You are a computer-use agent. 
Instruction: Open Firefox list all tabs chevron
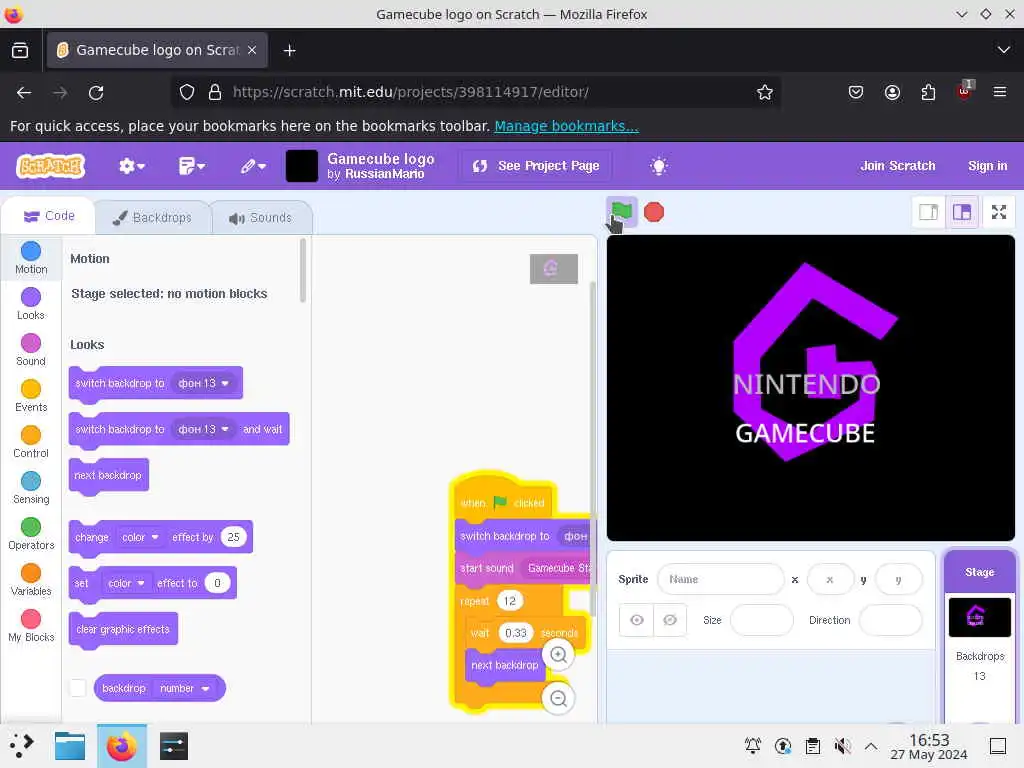(x=1003, y=50)
